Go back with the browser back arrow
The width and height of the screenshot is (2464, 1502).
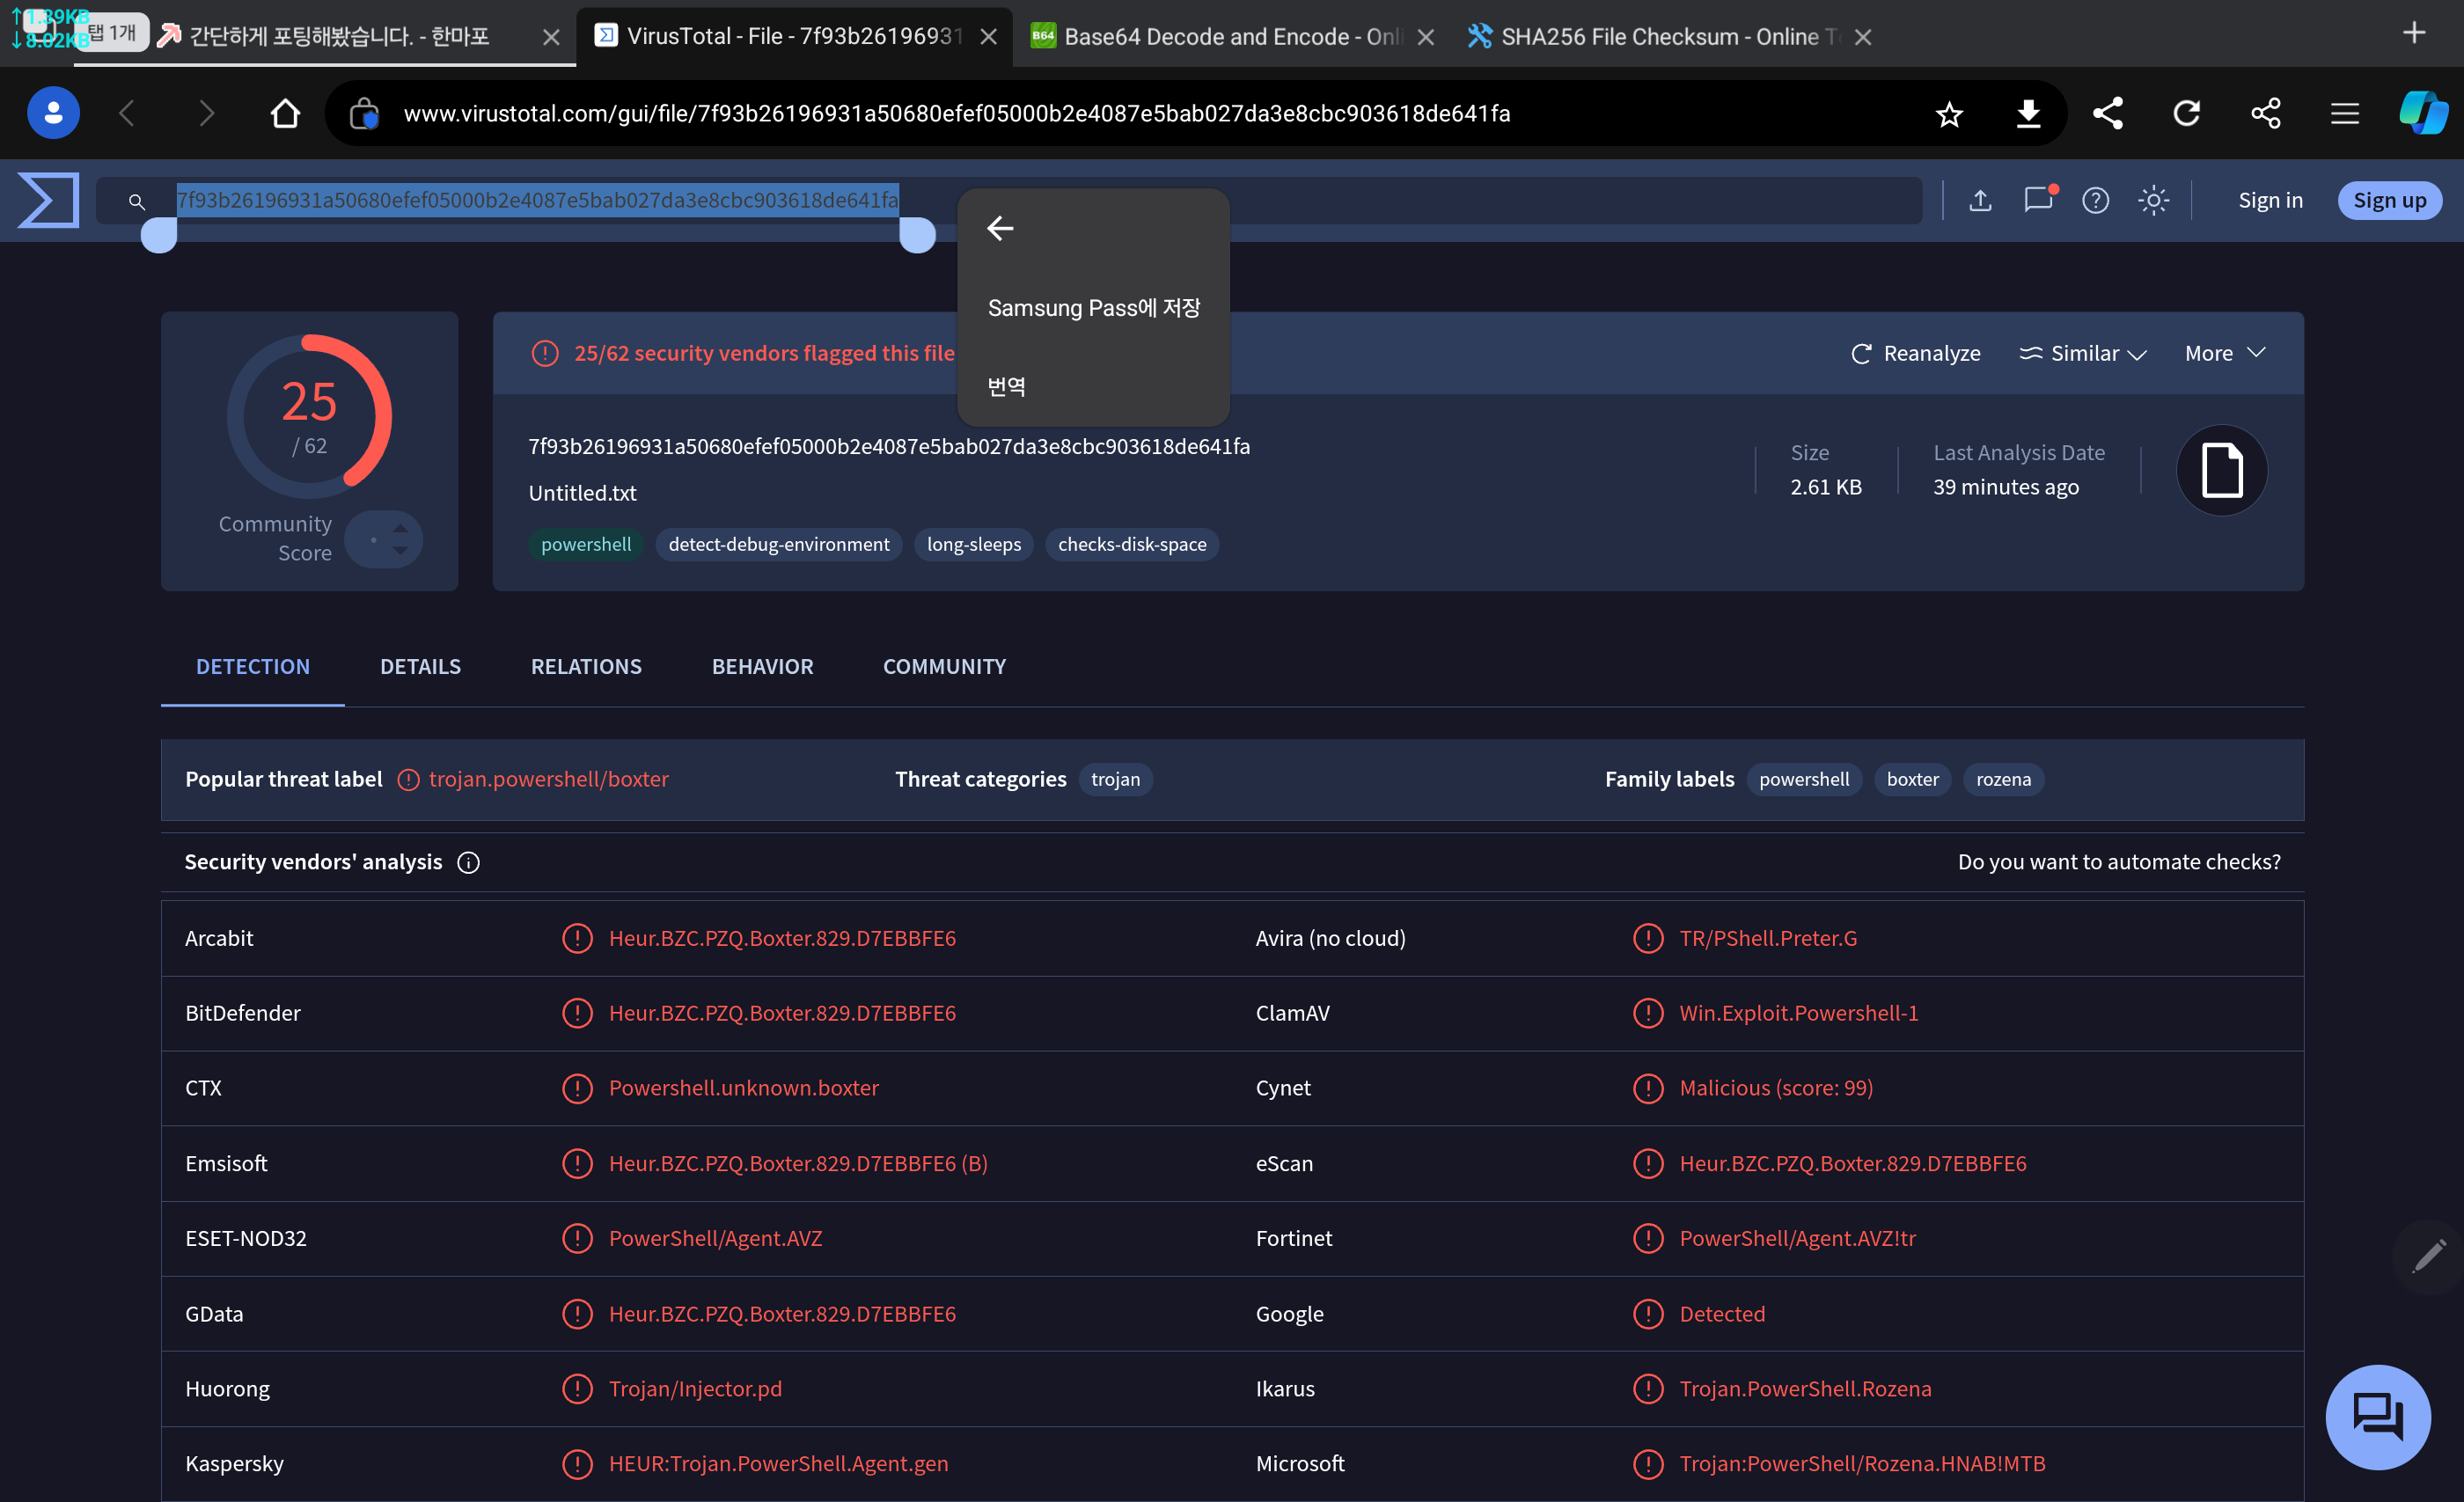click(127, 113)
